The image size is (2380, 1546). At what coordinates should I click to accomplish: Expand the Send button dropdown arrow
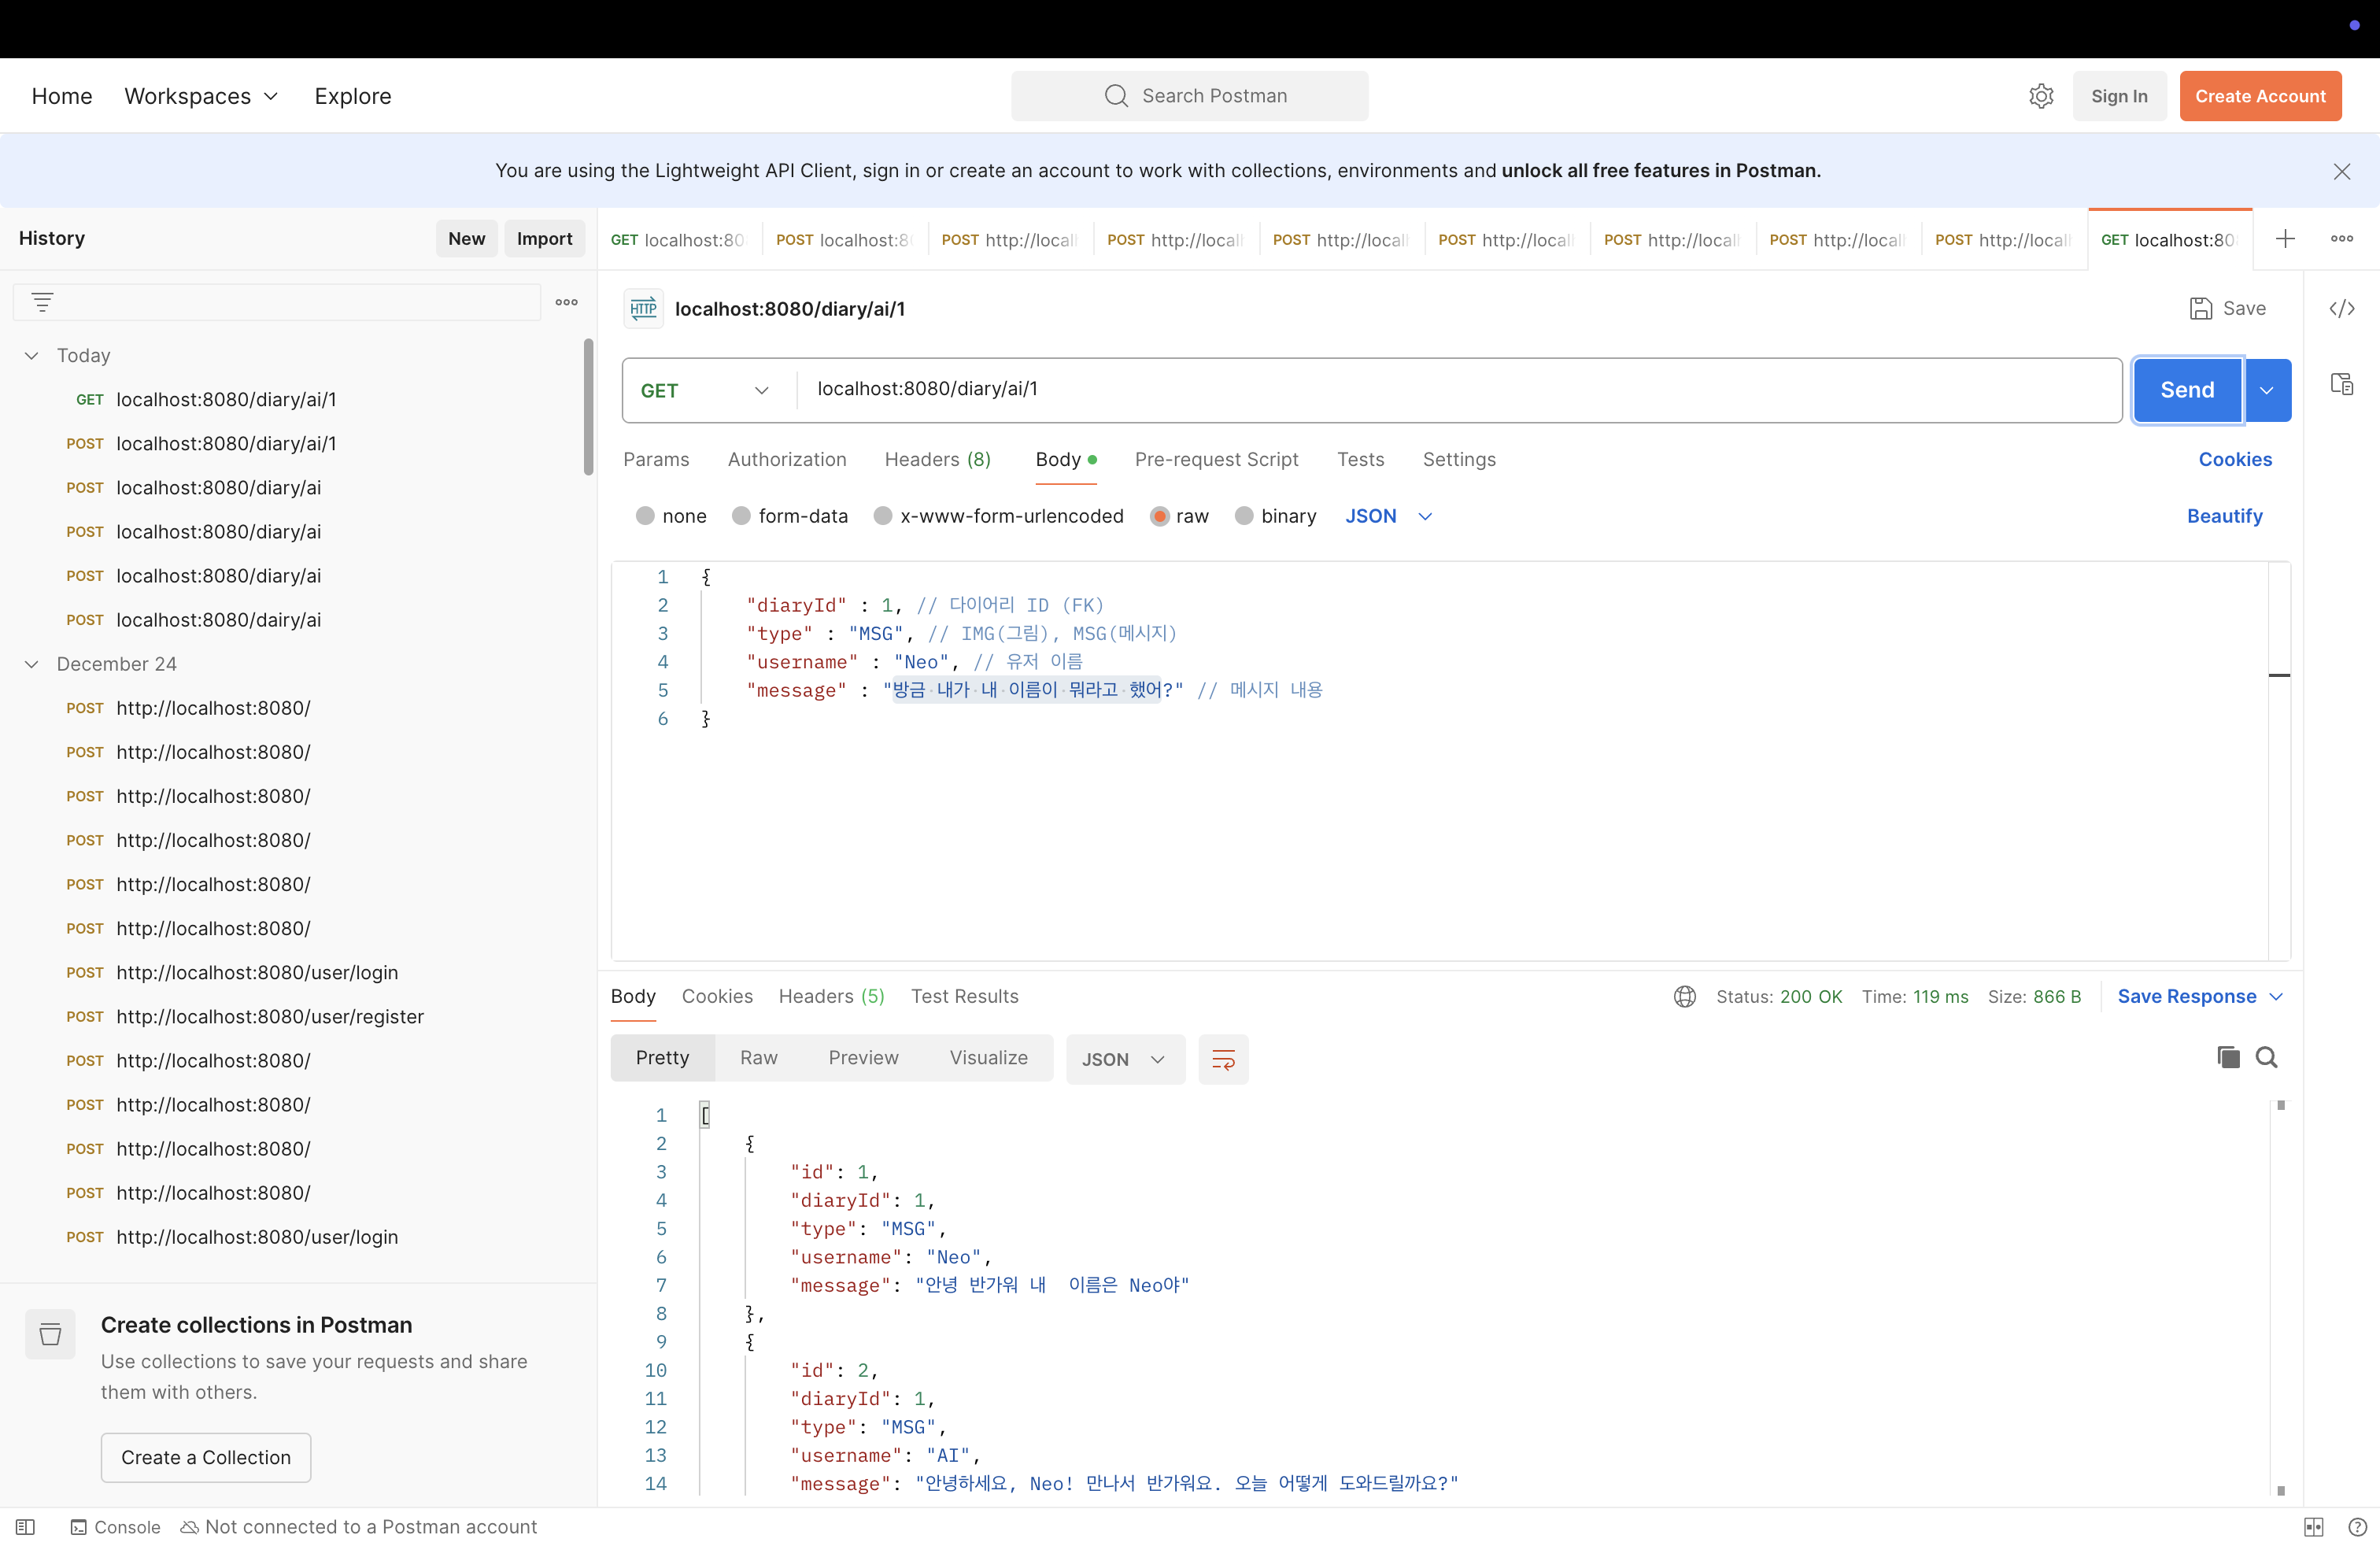point(2267,390)
